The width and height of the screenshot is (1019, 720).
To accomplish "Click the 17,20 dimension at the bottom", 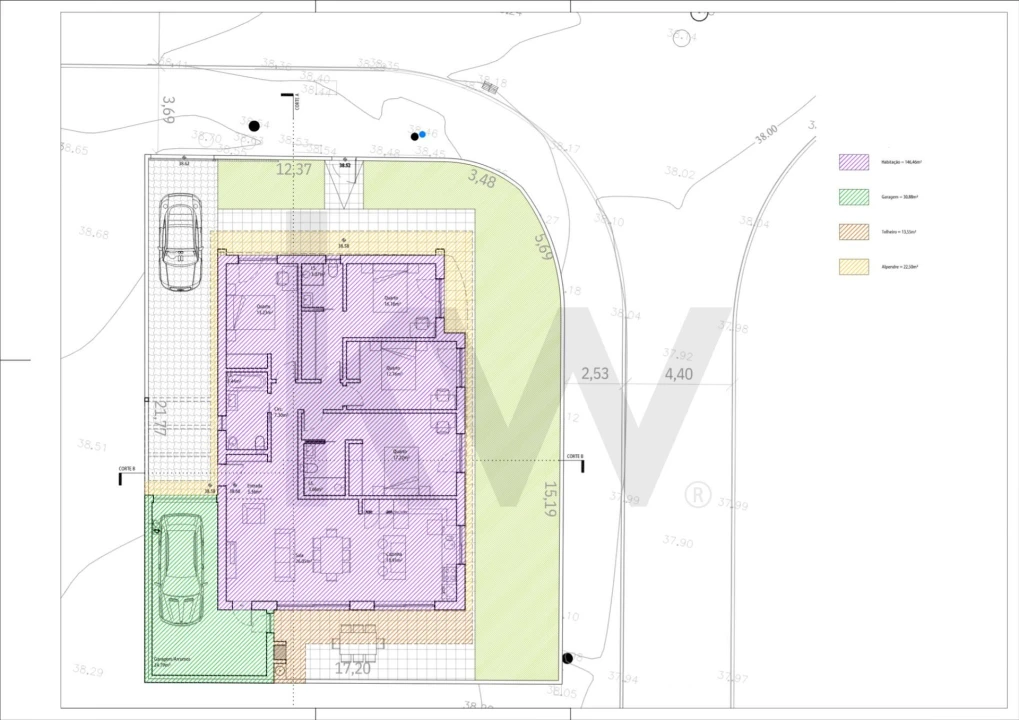I will tap(352, 667).
